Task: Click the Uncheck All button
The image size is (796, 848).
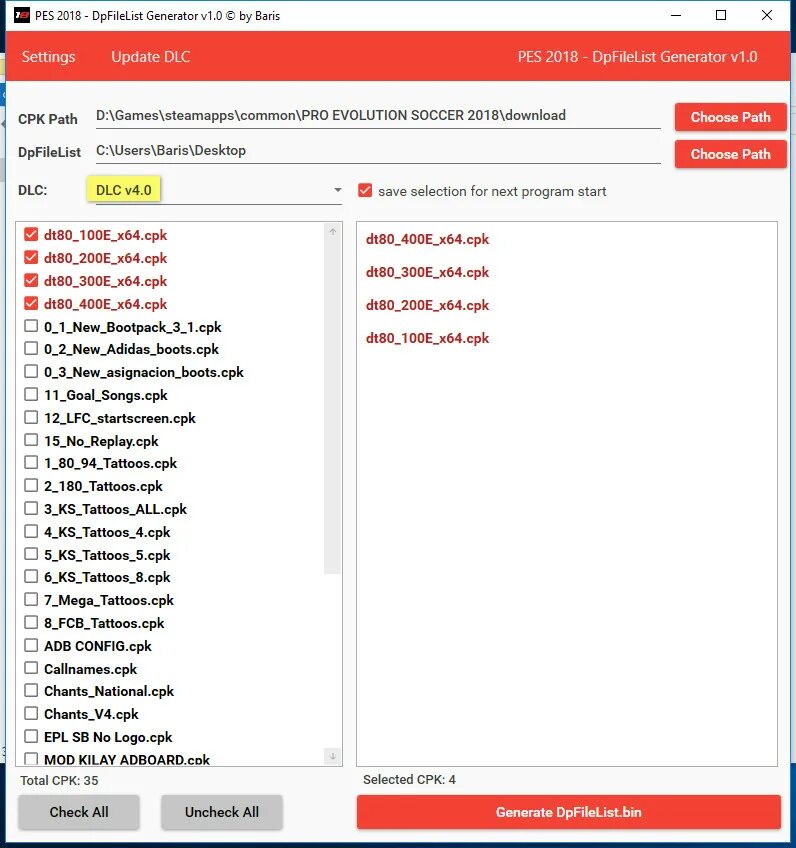Action: [222, 812]
